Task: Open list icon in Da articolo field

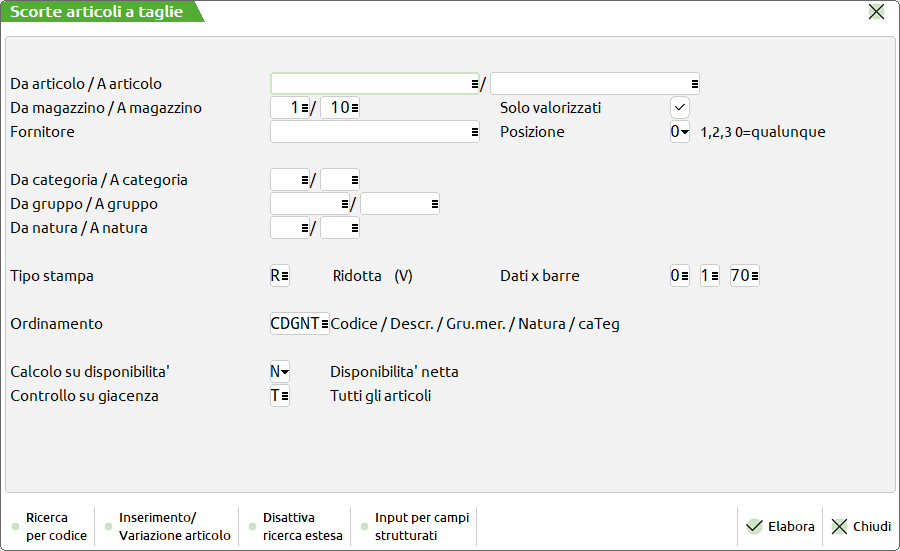Action: [474, 84]
